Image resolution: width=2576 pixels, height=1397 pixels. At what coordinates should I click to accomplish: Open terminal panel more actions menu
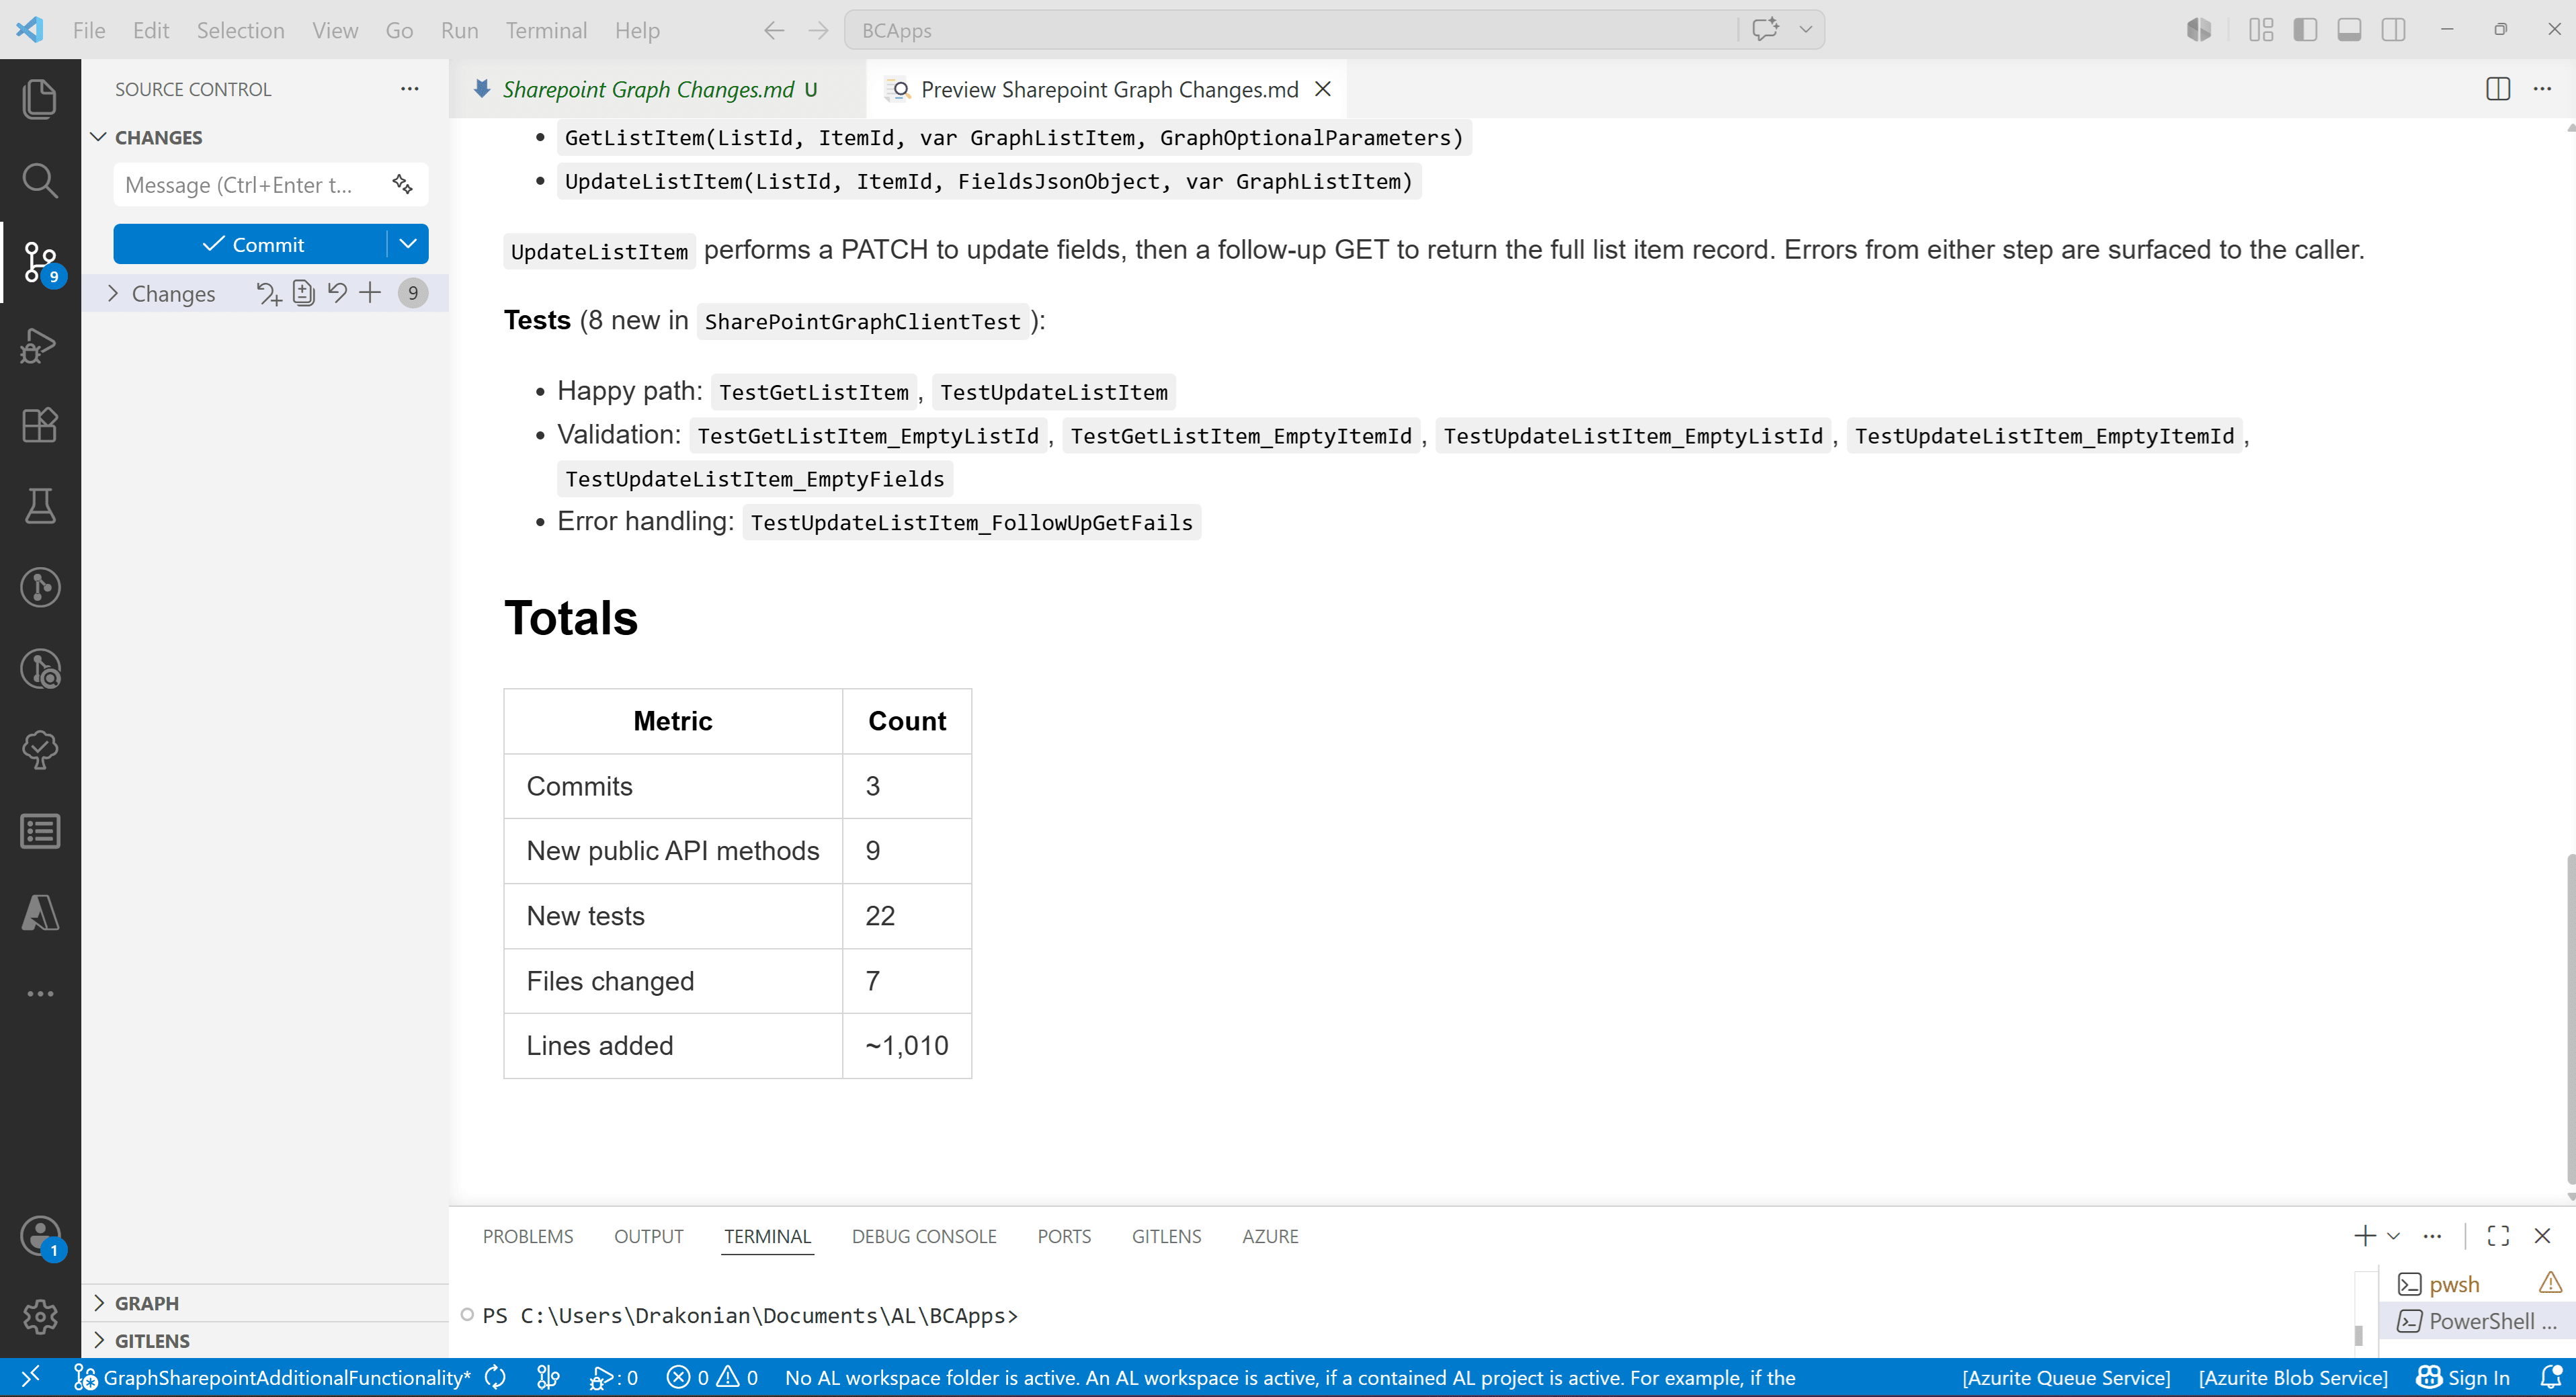click(x=2432, y=1236)
